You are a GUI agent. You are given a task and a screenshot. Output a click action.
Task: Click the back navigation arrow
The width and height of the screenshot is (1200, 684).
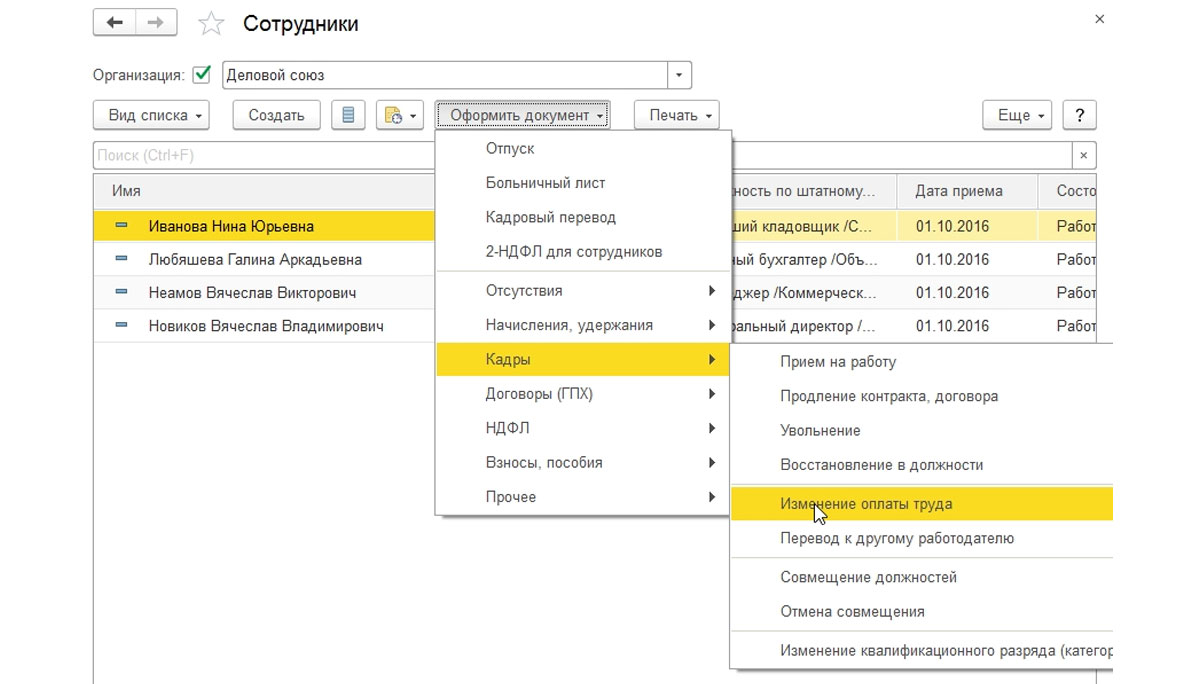coord(114,23)
